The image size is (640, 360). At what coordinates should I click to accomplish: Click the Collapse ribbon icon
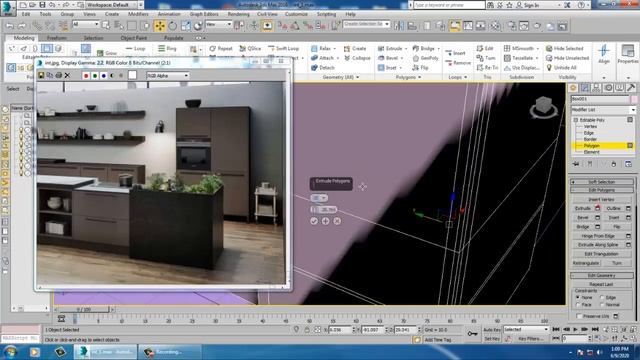347,58
